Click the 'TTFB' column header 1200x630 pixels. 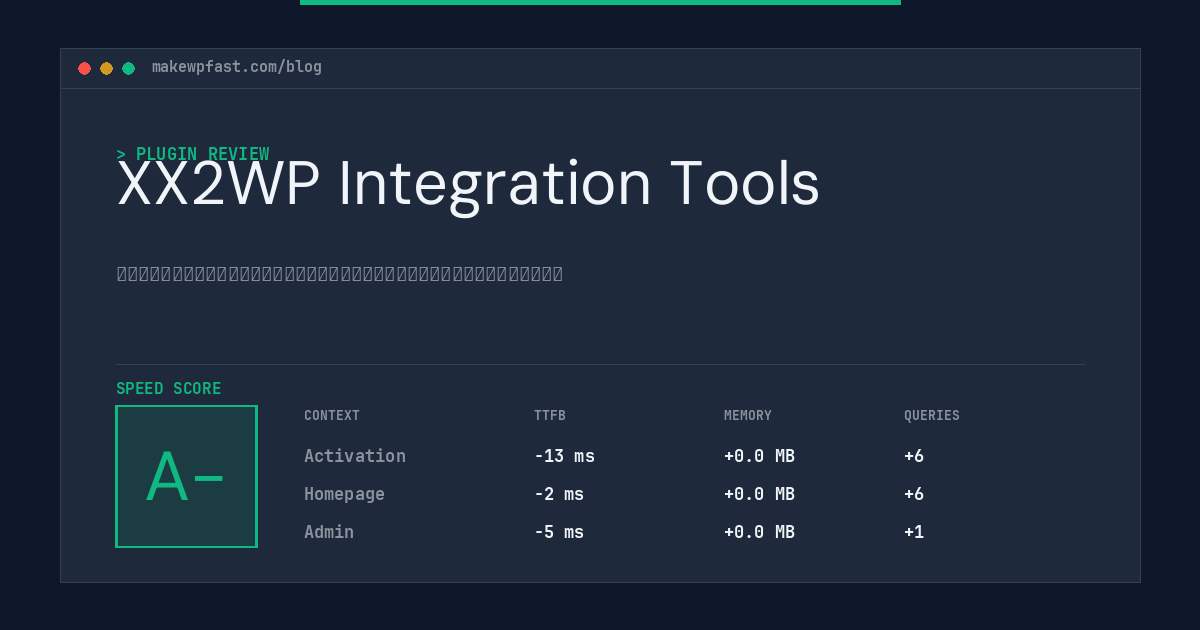[x=550, y=416]
